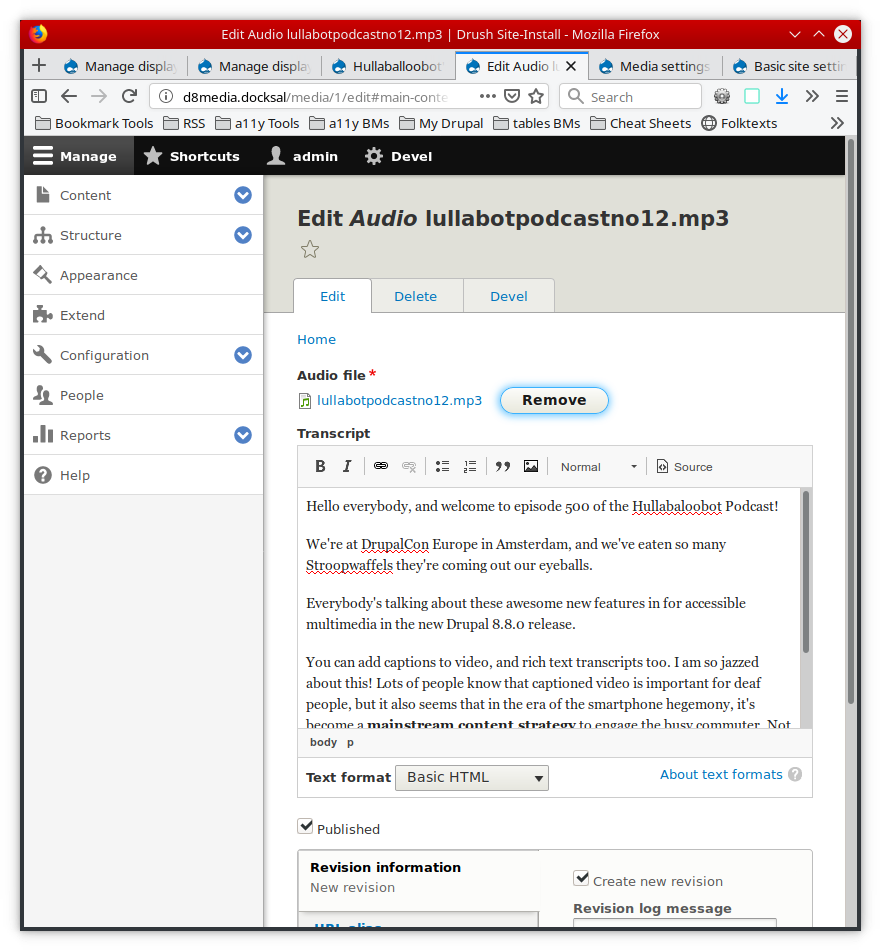This screenshot has height=951, width=881.
Task: Uncheck the Published checkbox
Action: click(x=306, y=826)
